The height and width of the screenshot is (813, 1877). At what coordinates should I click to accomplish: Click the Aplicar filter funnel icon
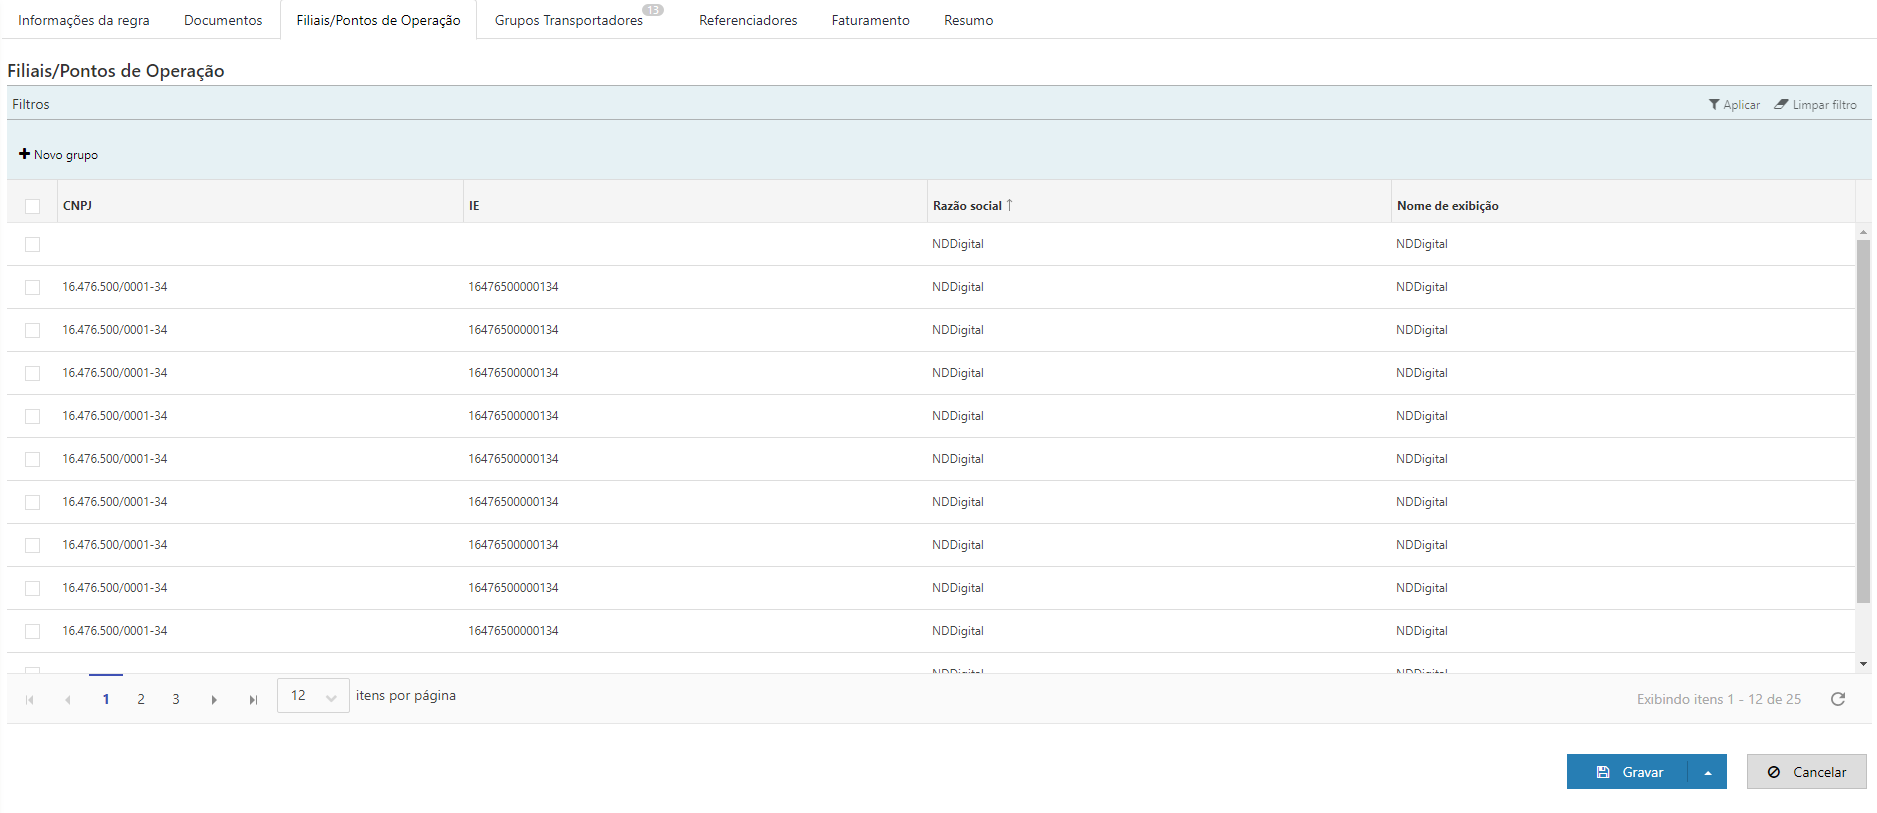1714,105
